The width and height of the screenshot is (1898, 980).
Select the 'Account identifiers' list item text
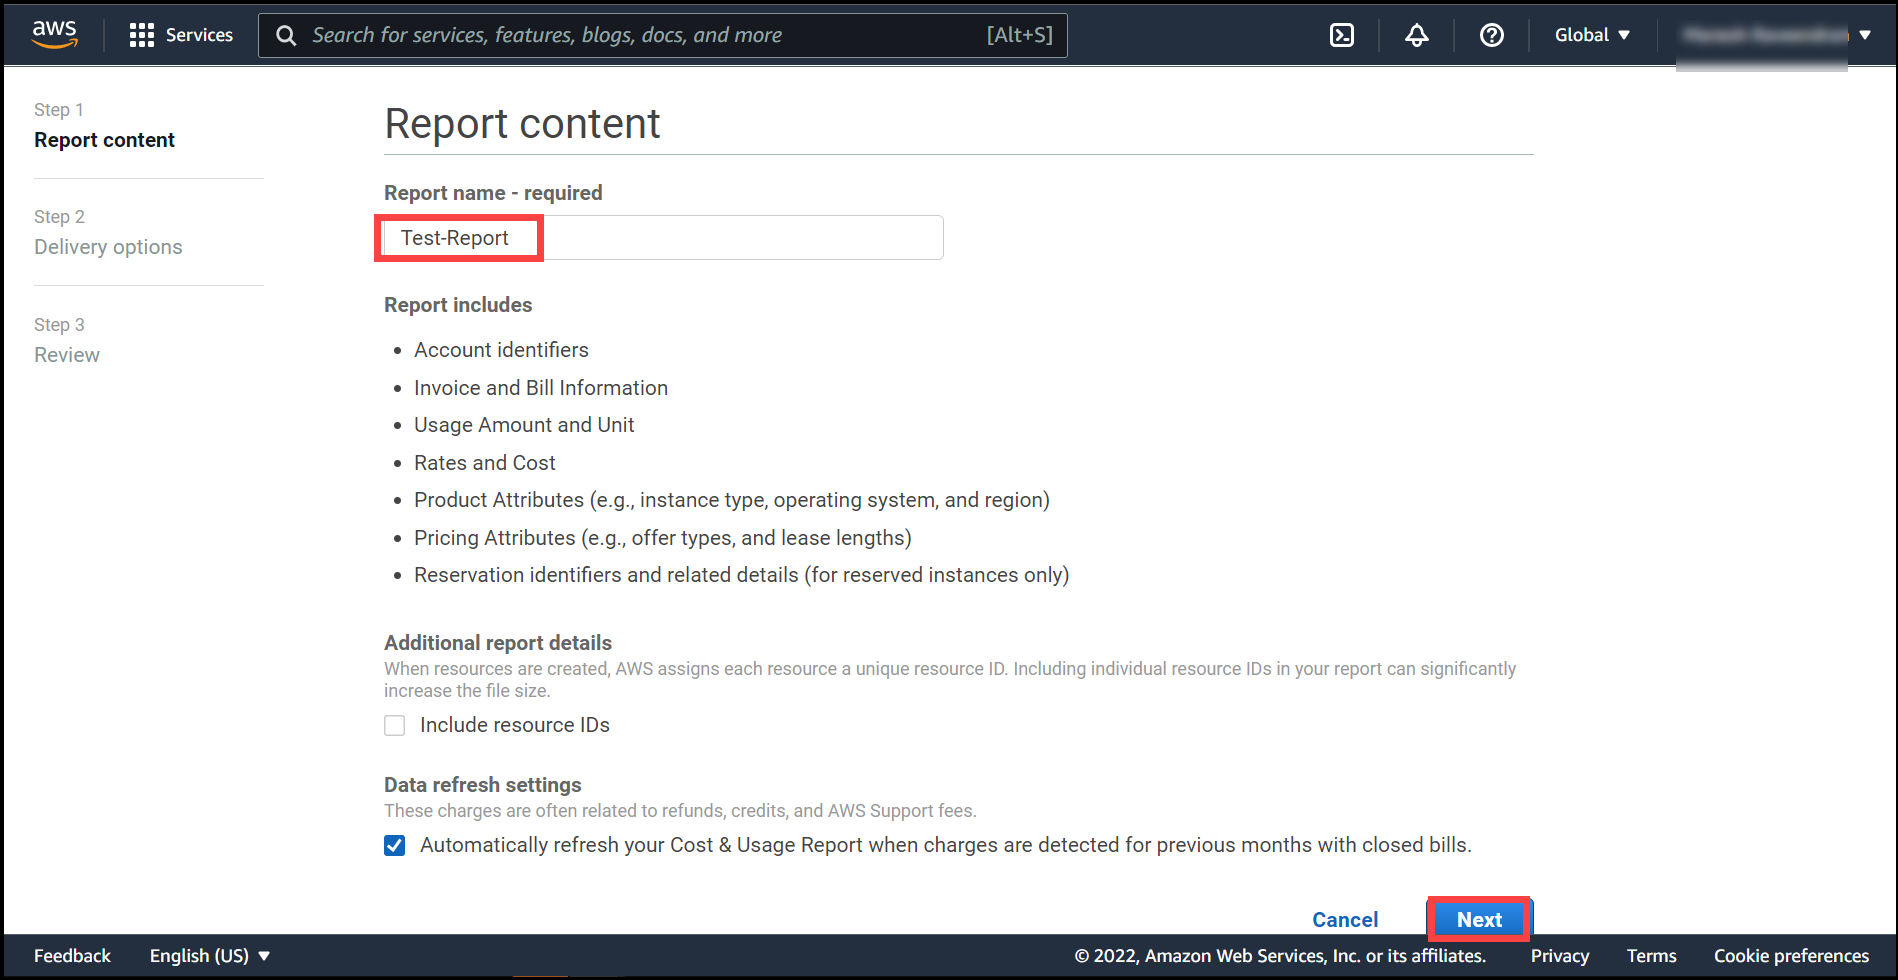coord(501,350)
